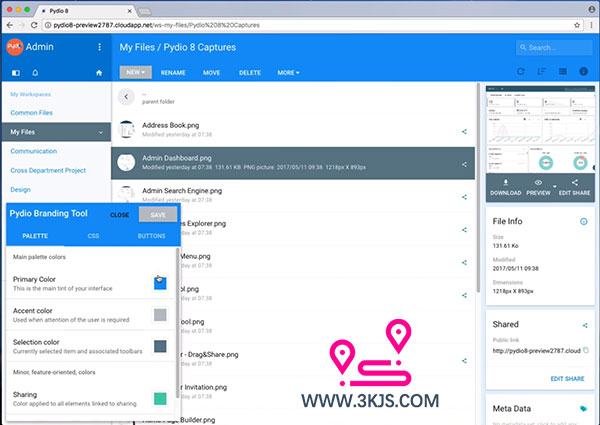Open the NEW dropdown button
The image size is (600, 425).
point(135,72)
